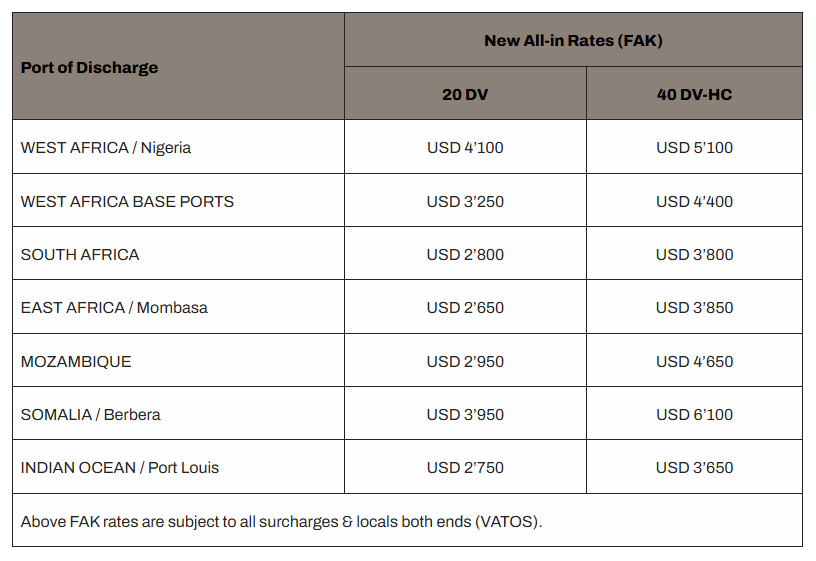Image resolution: width=816 pixels, height=561 pixels.
Task: Click the USD 6'100 rate cell
Action: coord(694,415)
